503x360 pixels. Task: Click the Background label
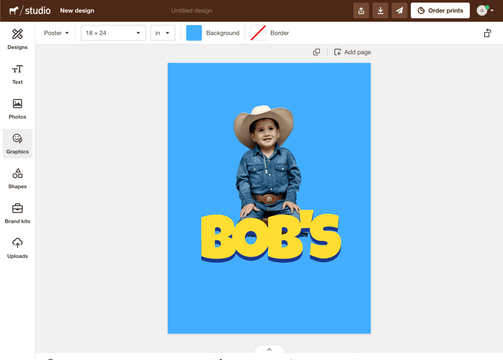(223, 33)
